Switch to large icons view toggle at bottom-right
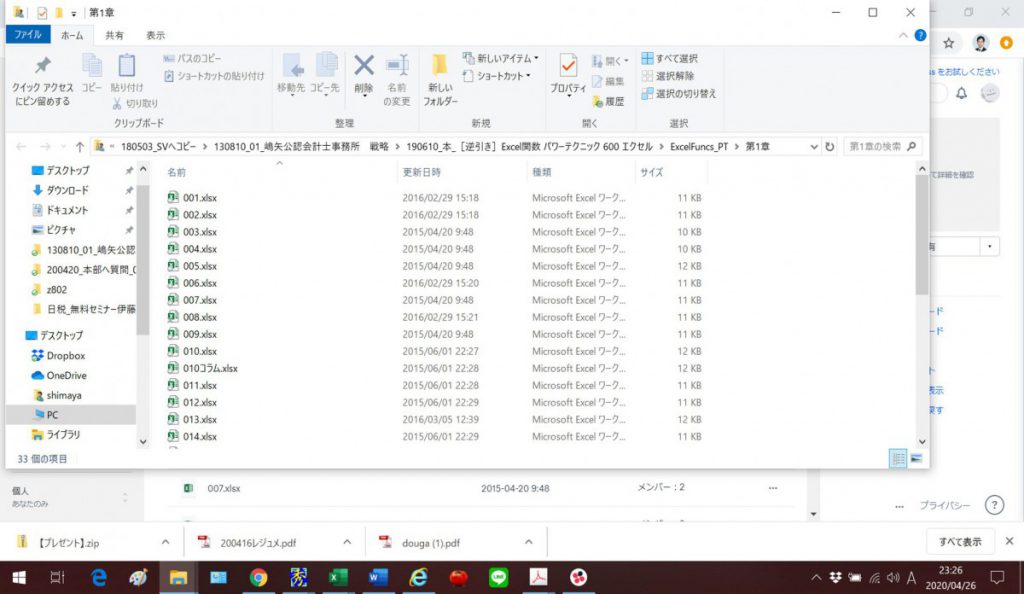 (915, 458)
